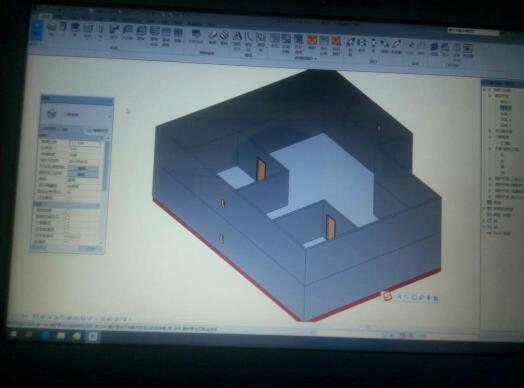Click the first orange Area icon
The image size is (524, 388).
[x=312, y=42]
